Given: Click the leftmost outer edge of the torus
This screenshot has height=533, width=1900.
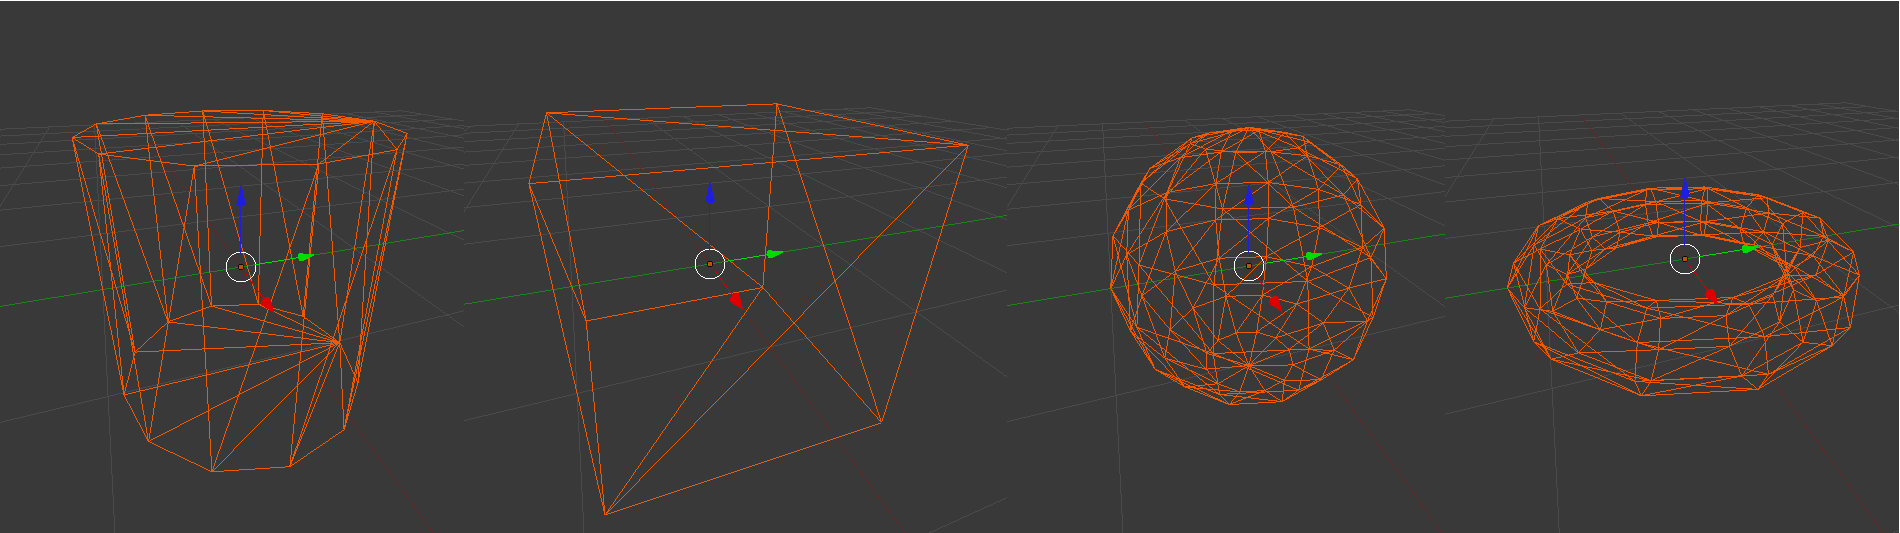Looking at the screenshot, I should (1509, 286).
